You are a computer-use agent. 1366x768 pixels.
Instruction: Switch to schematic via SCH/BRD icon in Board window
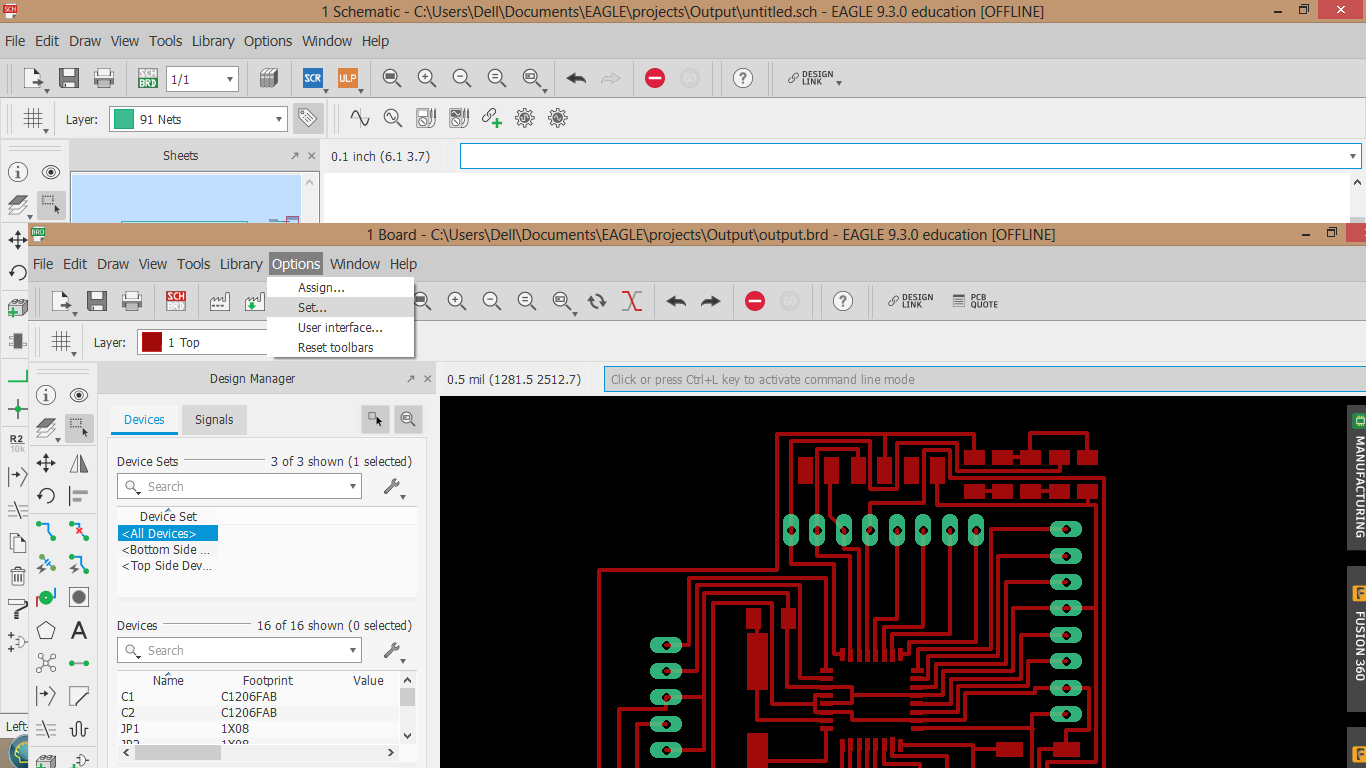coord(176,301)
